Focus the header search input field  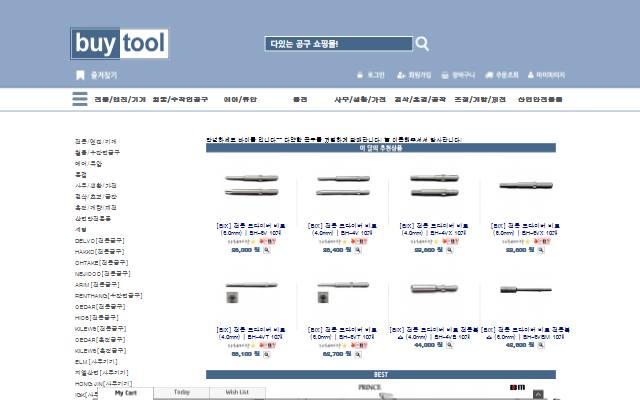[338, 44]
